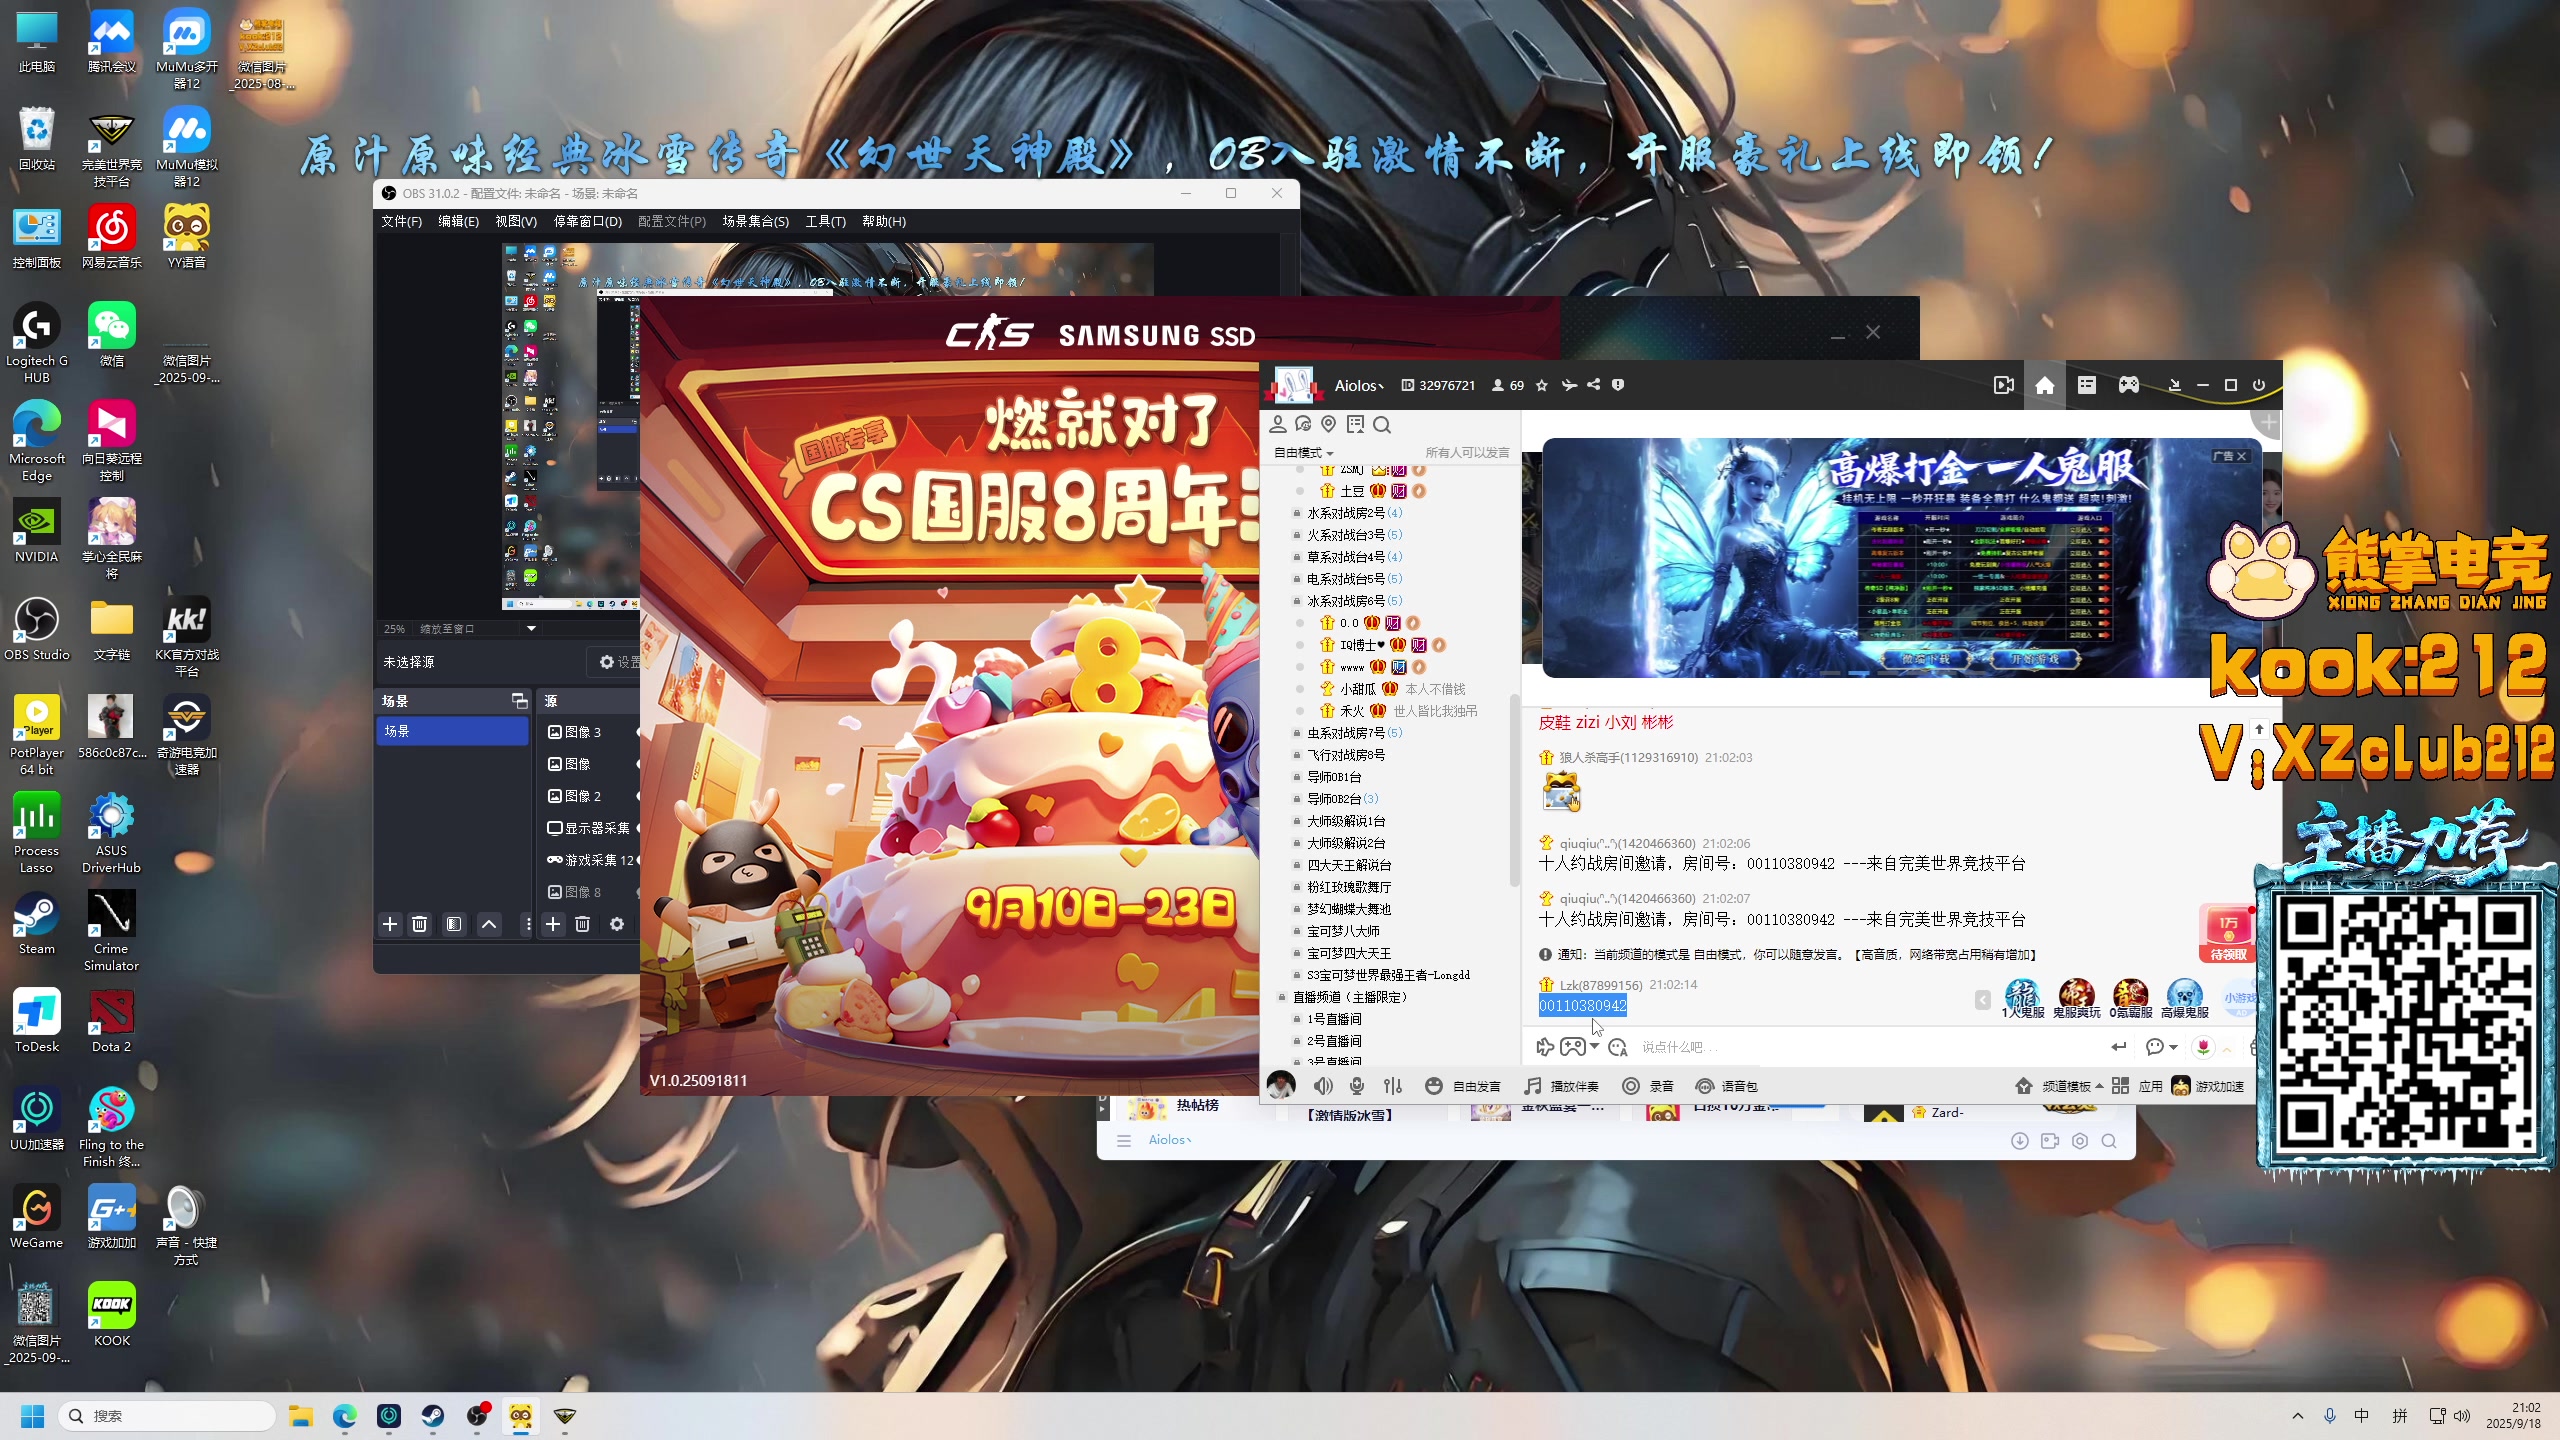Open volume control in system tray
The width and height of the screenshot is (2560, 1440).
coord(2462,1416)
